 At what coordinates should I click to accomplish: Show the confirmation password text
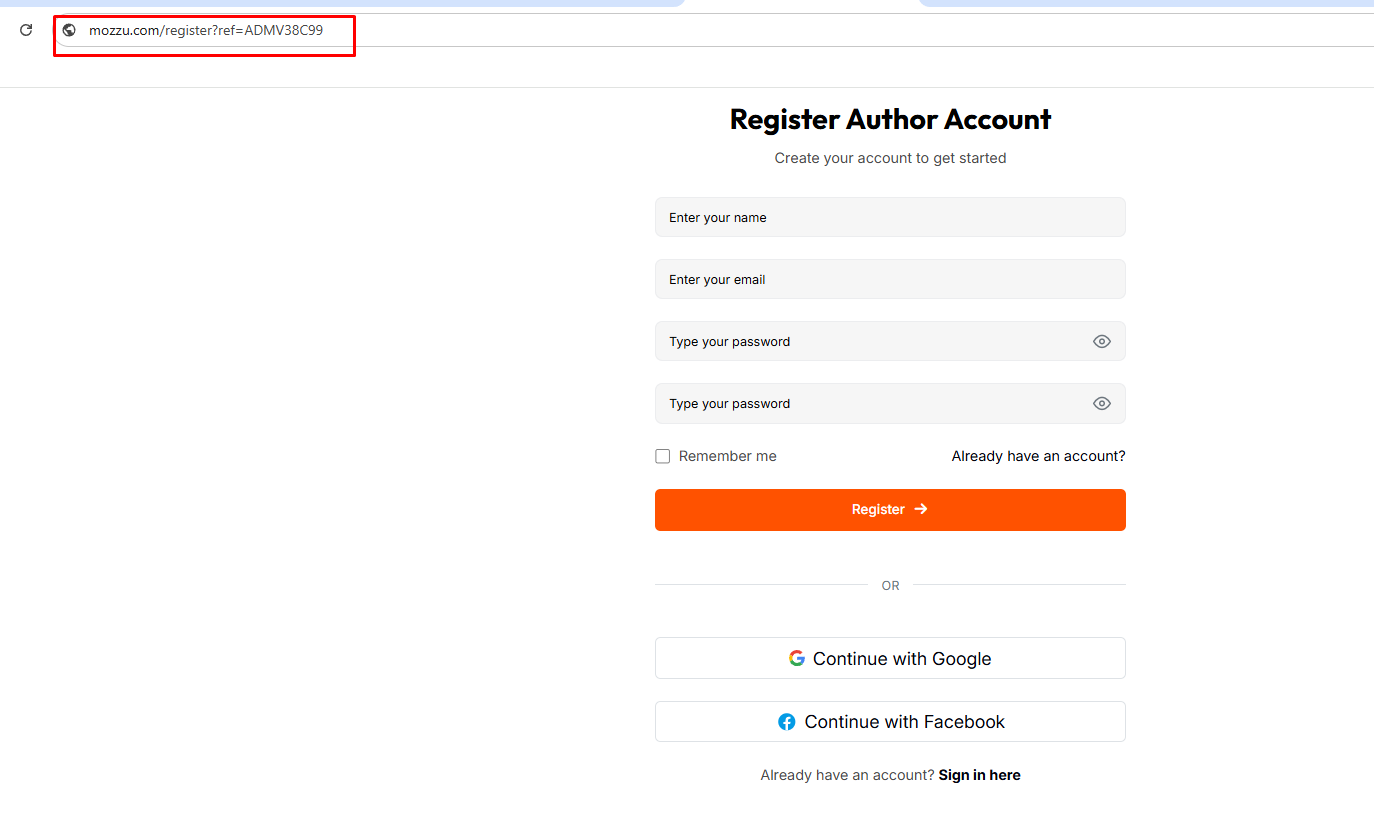point(1101,403)
